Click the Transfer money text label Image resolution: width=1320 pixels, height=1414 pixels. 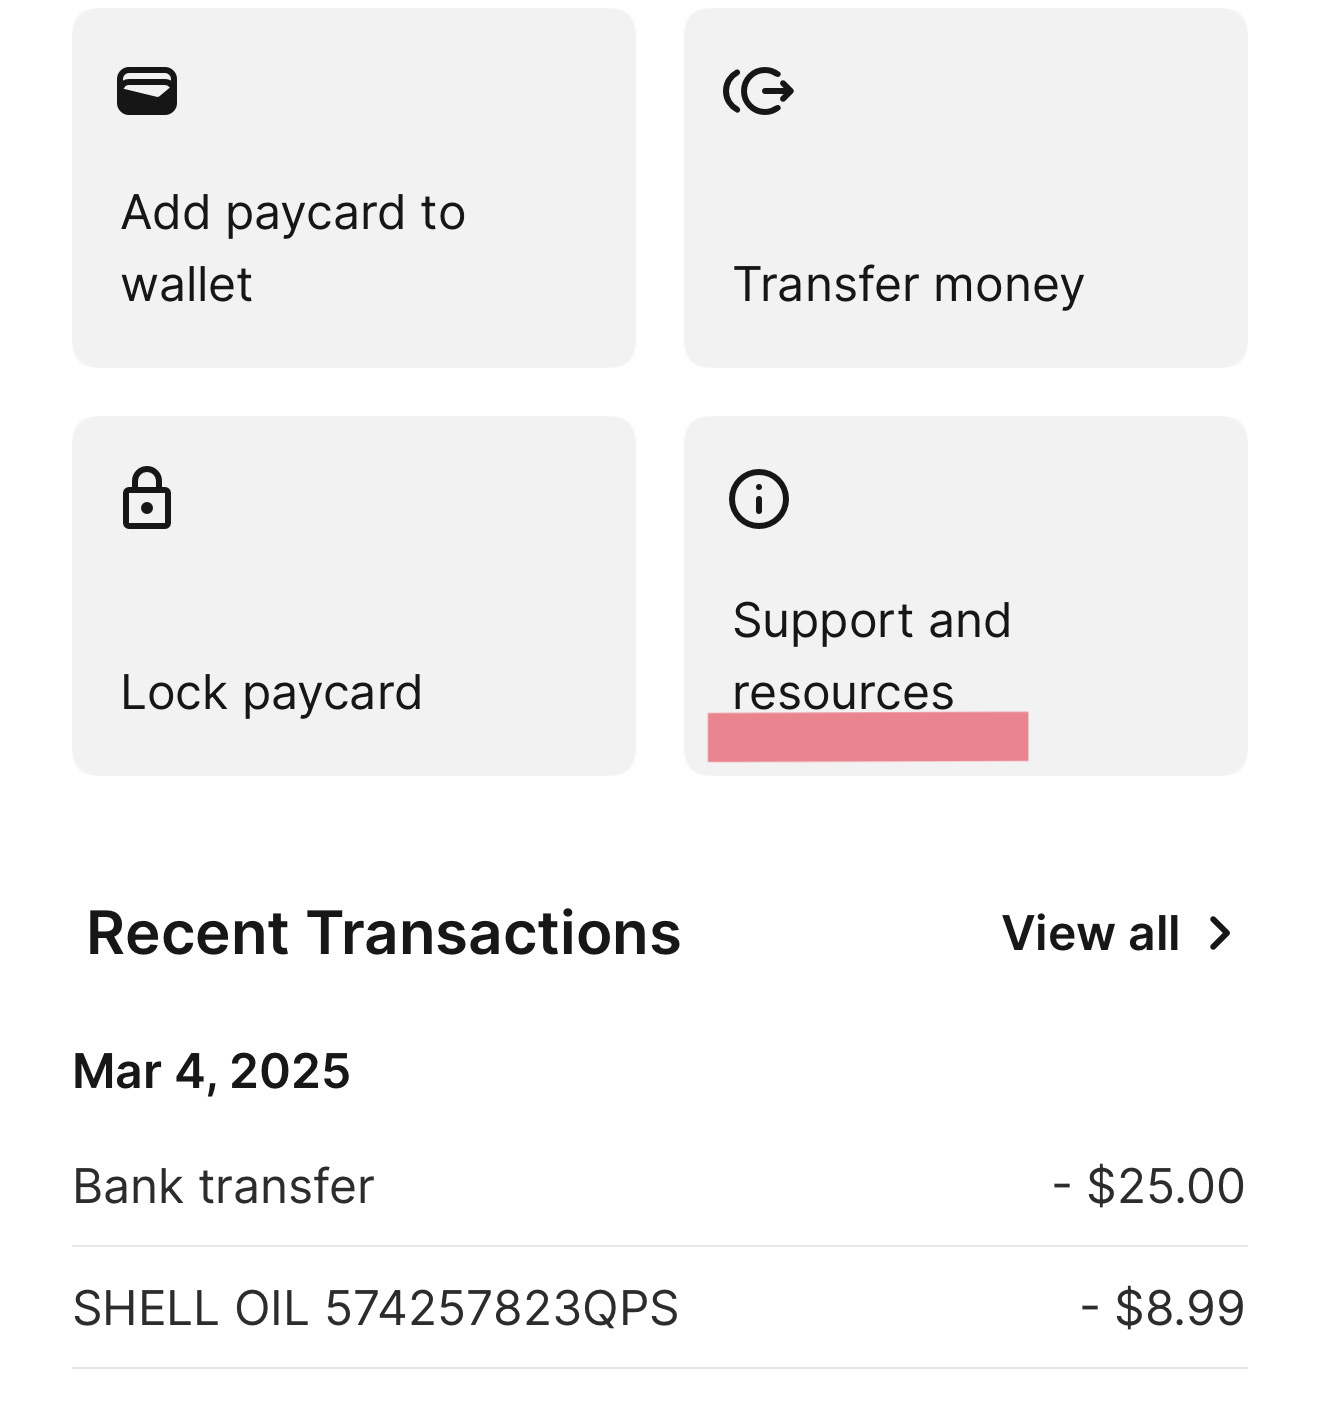click(908, 284)
